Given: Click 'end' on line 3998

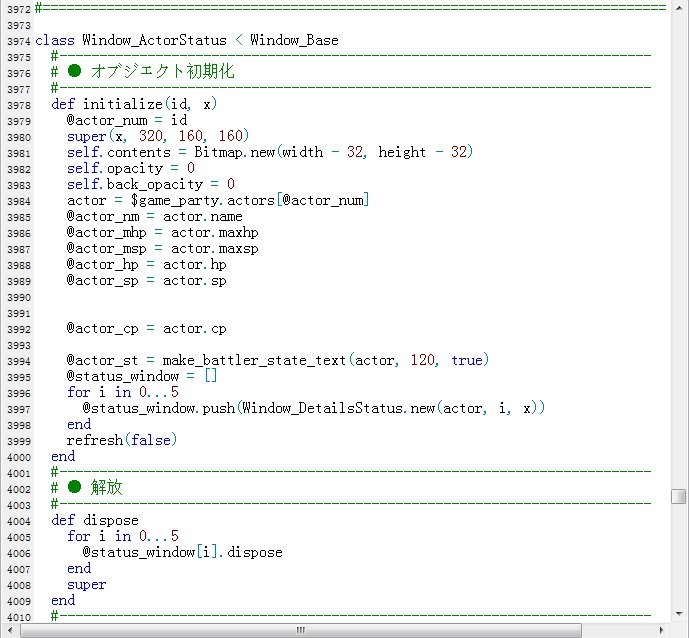Looking at the screenshot, I should [x=79, y=424].
